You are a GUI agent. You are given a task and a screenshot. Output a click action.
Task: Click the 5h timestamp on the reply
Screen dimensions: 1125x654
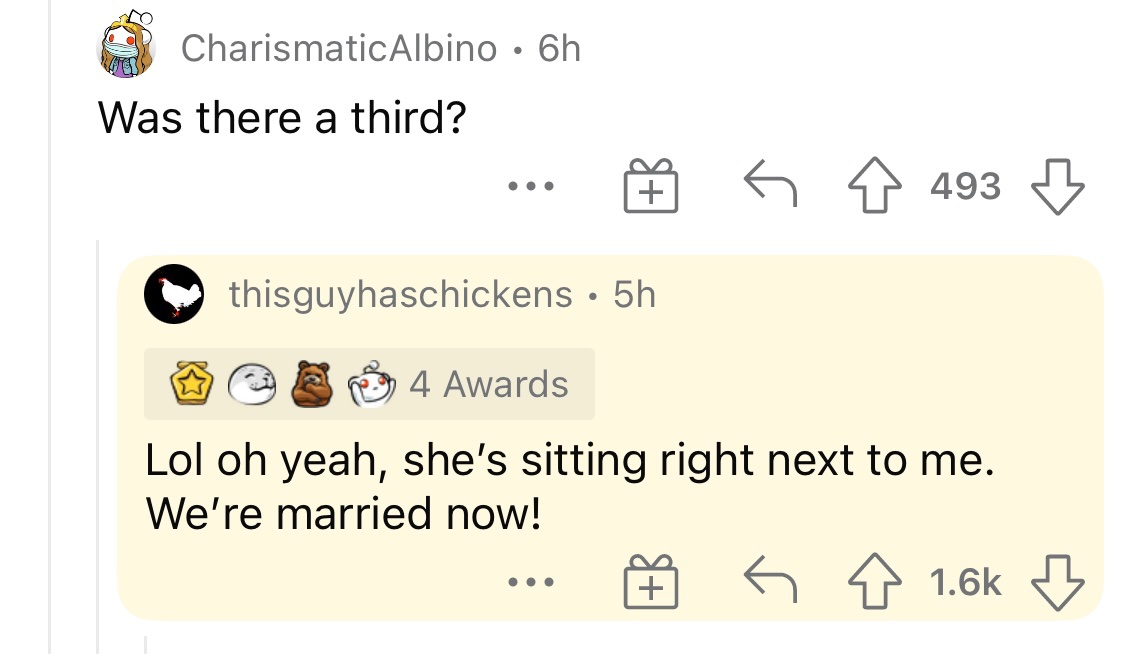[x=634, y=294]
